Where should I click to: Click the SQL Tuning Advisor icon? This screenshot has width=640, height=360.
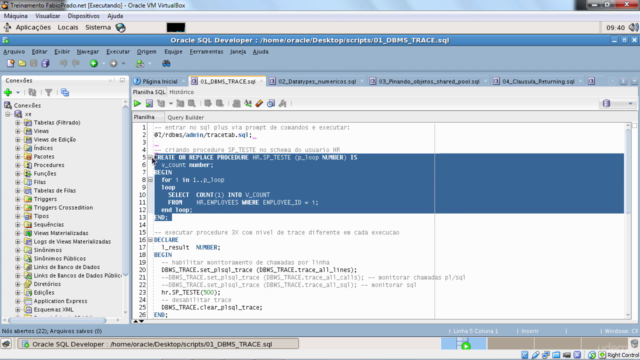191,103
